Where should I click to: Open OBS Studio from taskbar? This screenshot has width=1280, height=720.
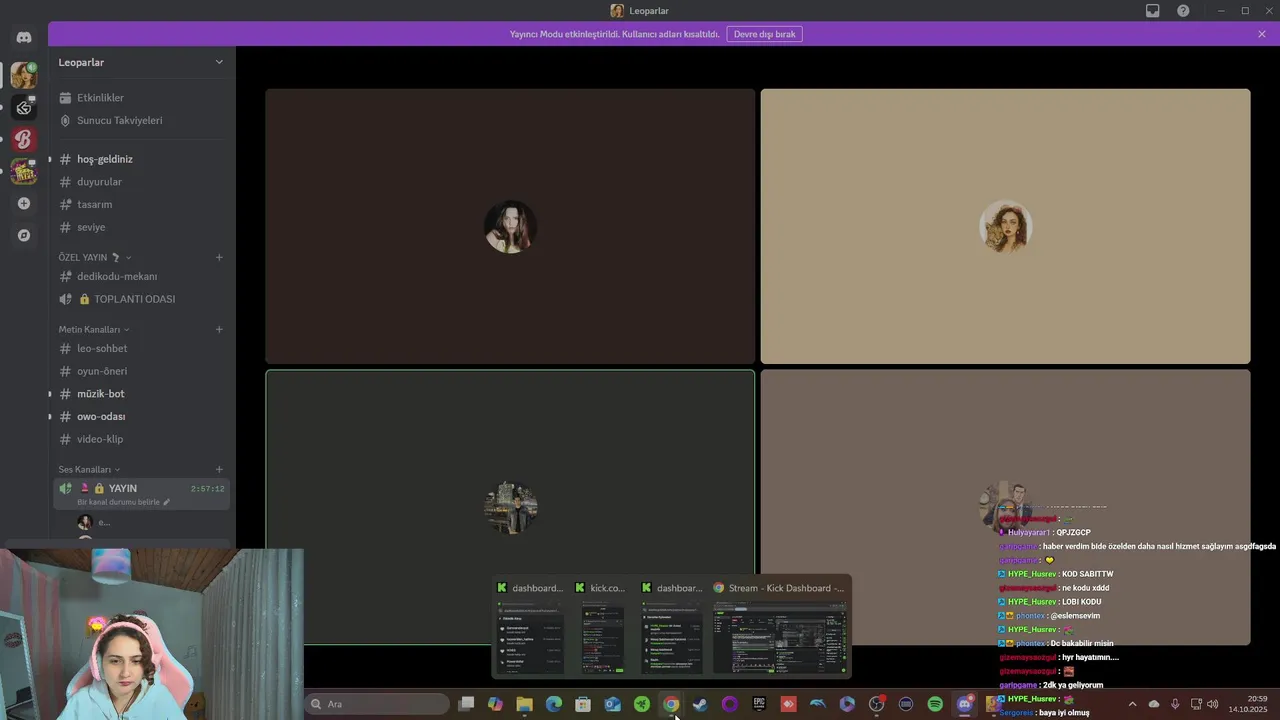pyautogui.click(x=877, y=704)
